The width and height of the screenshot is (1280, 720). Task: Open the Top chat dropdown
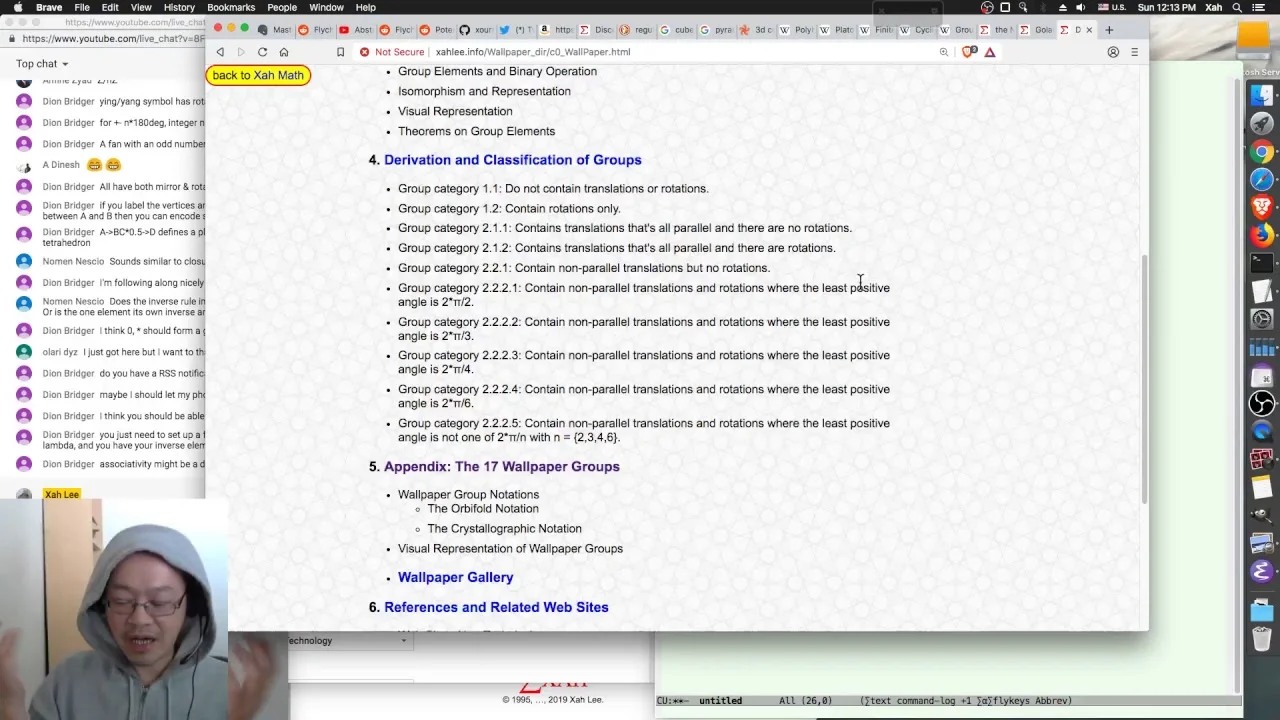pos(42,64)
